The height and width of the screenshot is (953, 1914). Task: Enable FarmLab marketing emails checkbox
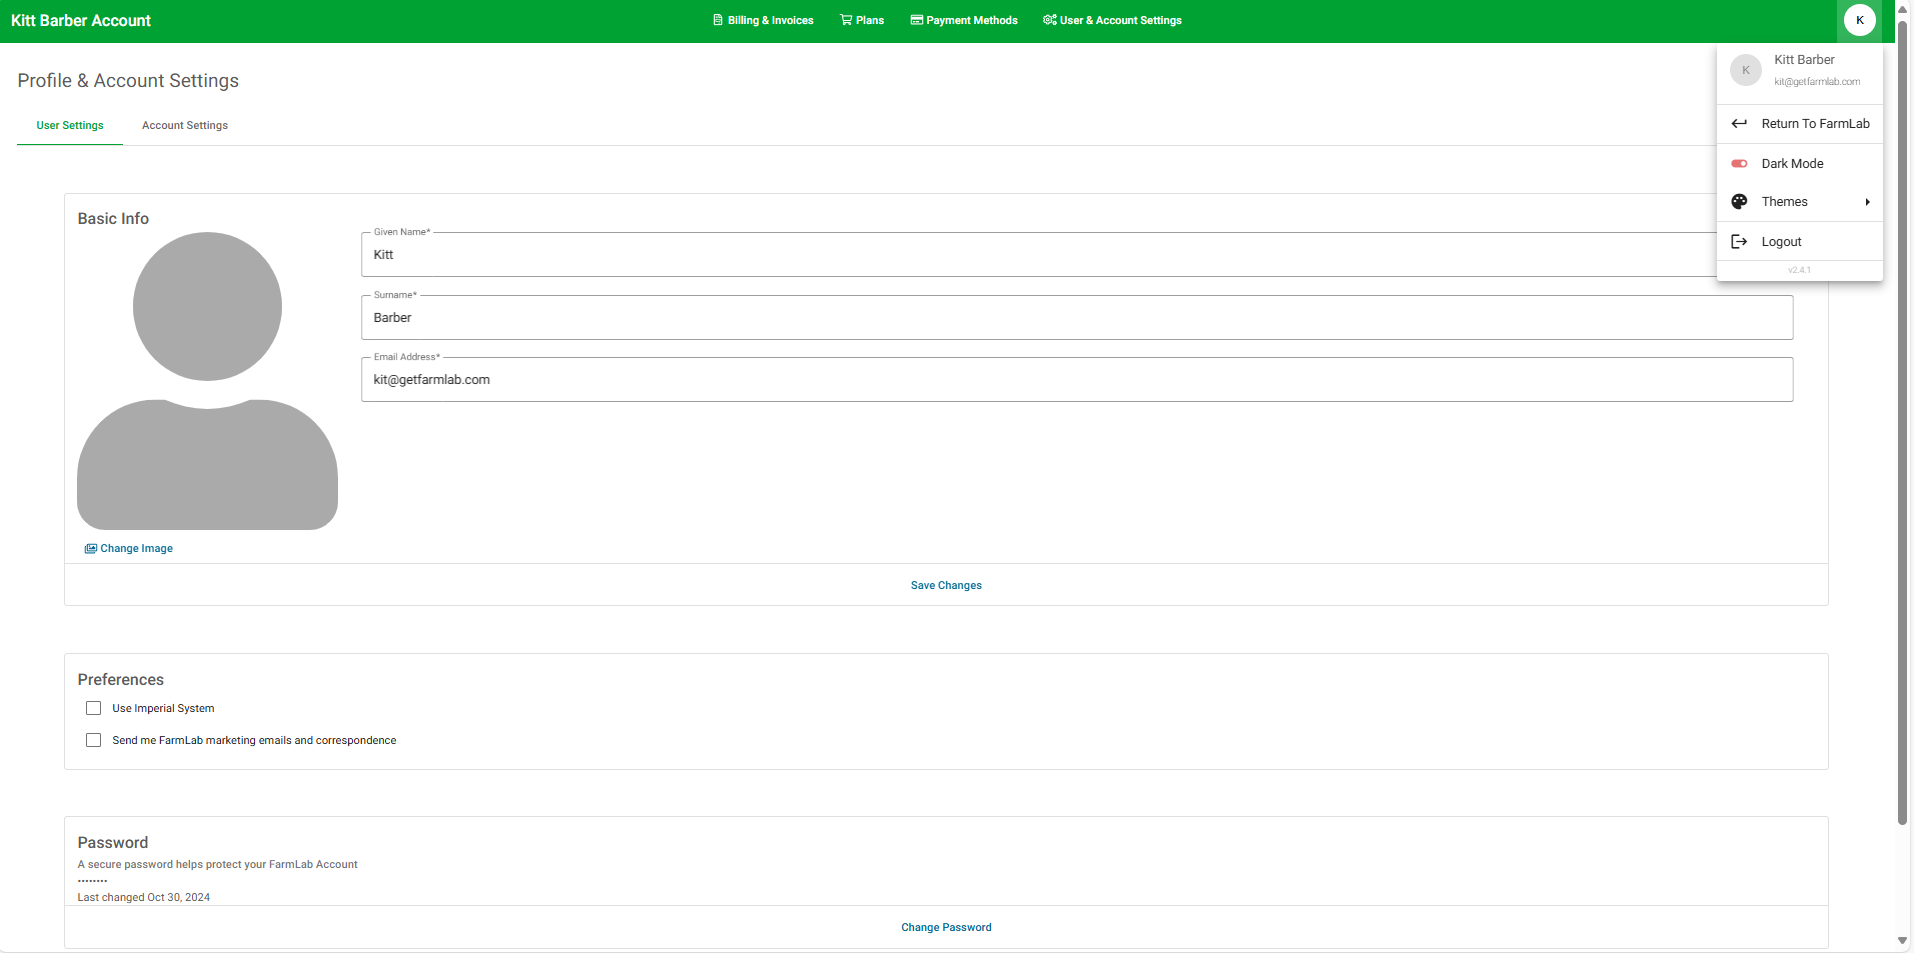coord(94,740)
